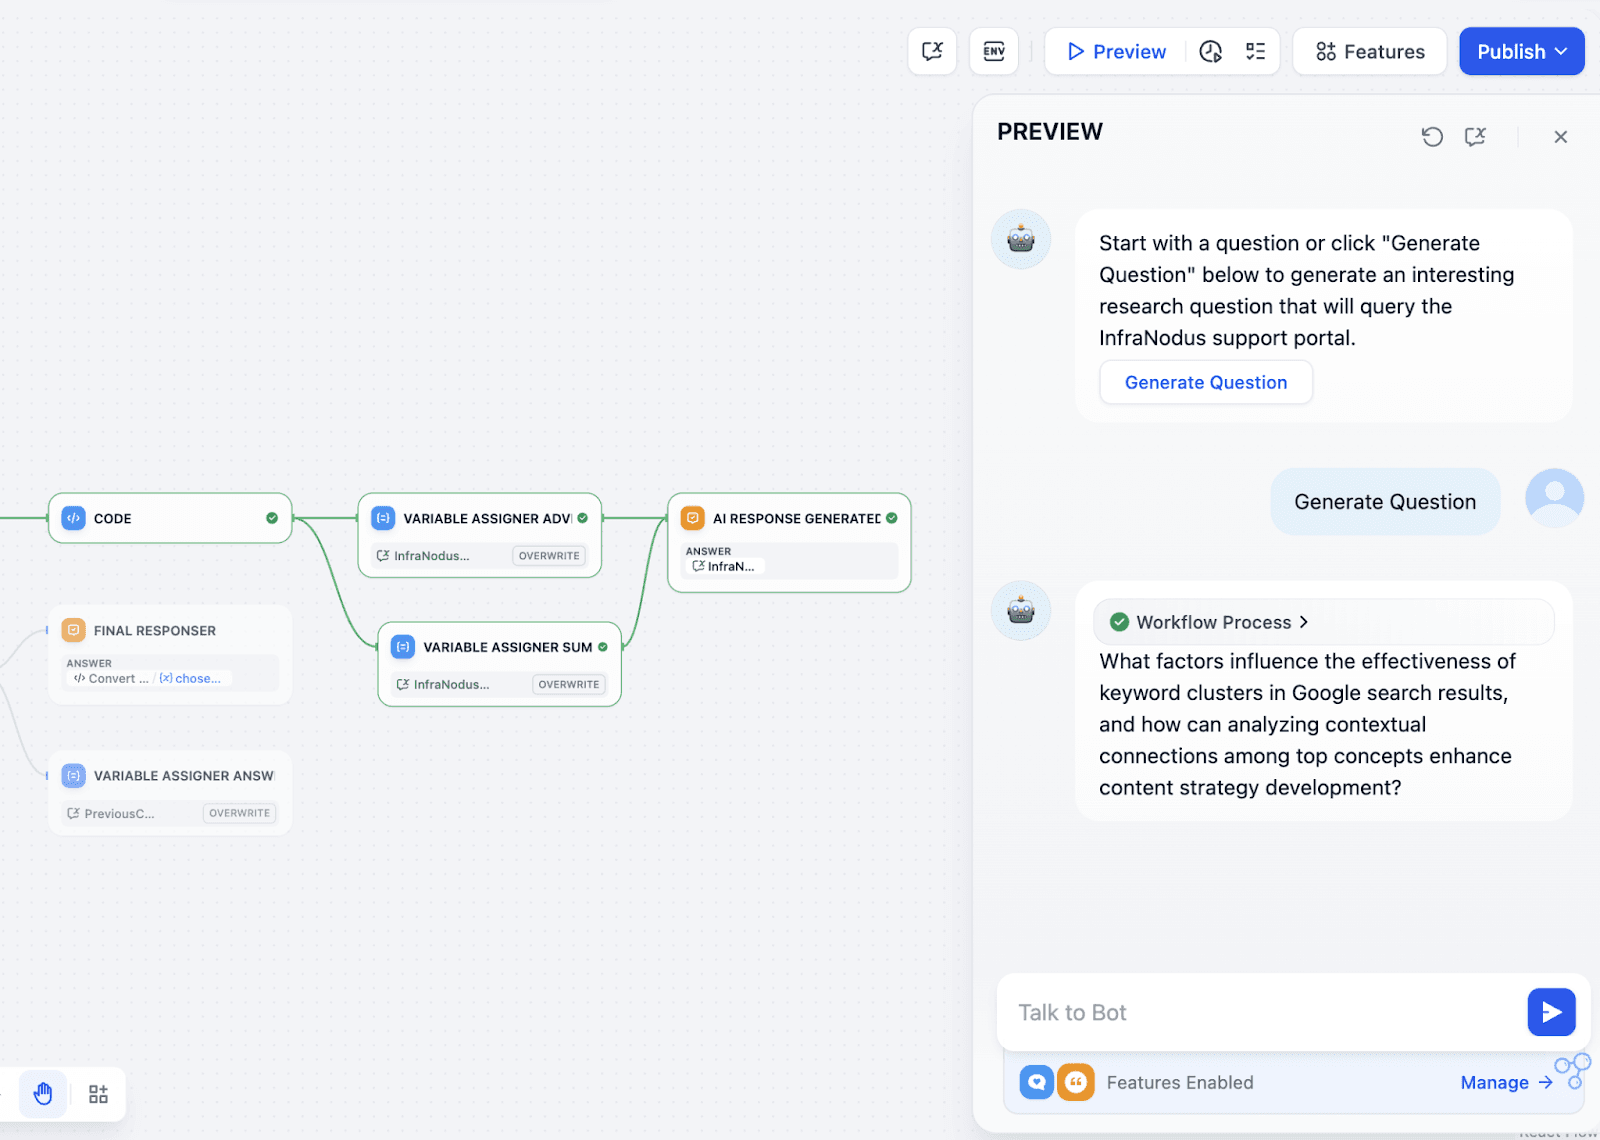Click the add node grid icon
Image resolution: width=1600 pixels, height=1140 pixels.
click(98, 1094)
